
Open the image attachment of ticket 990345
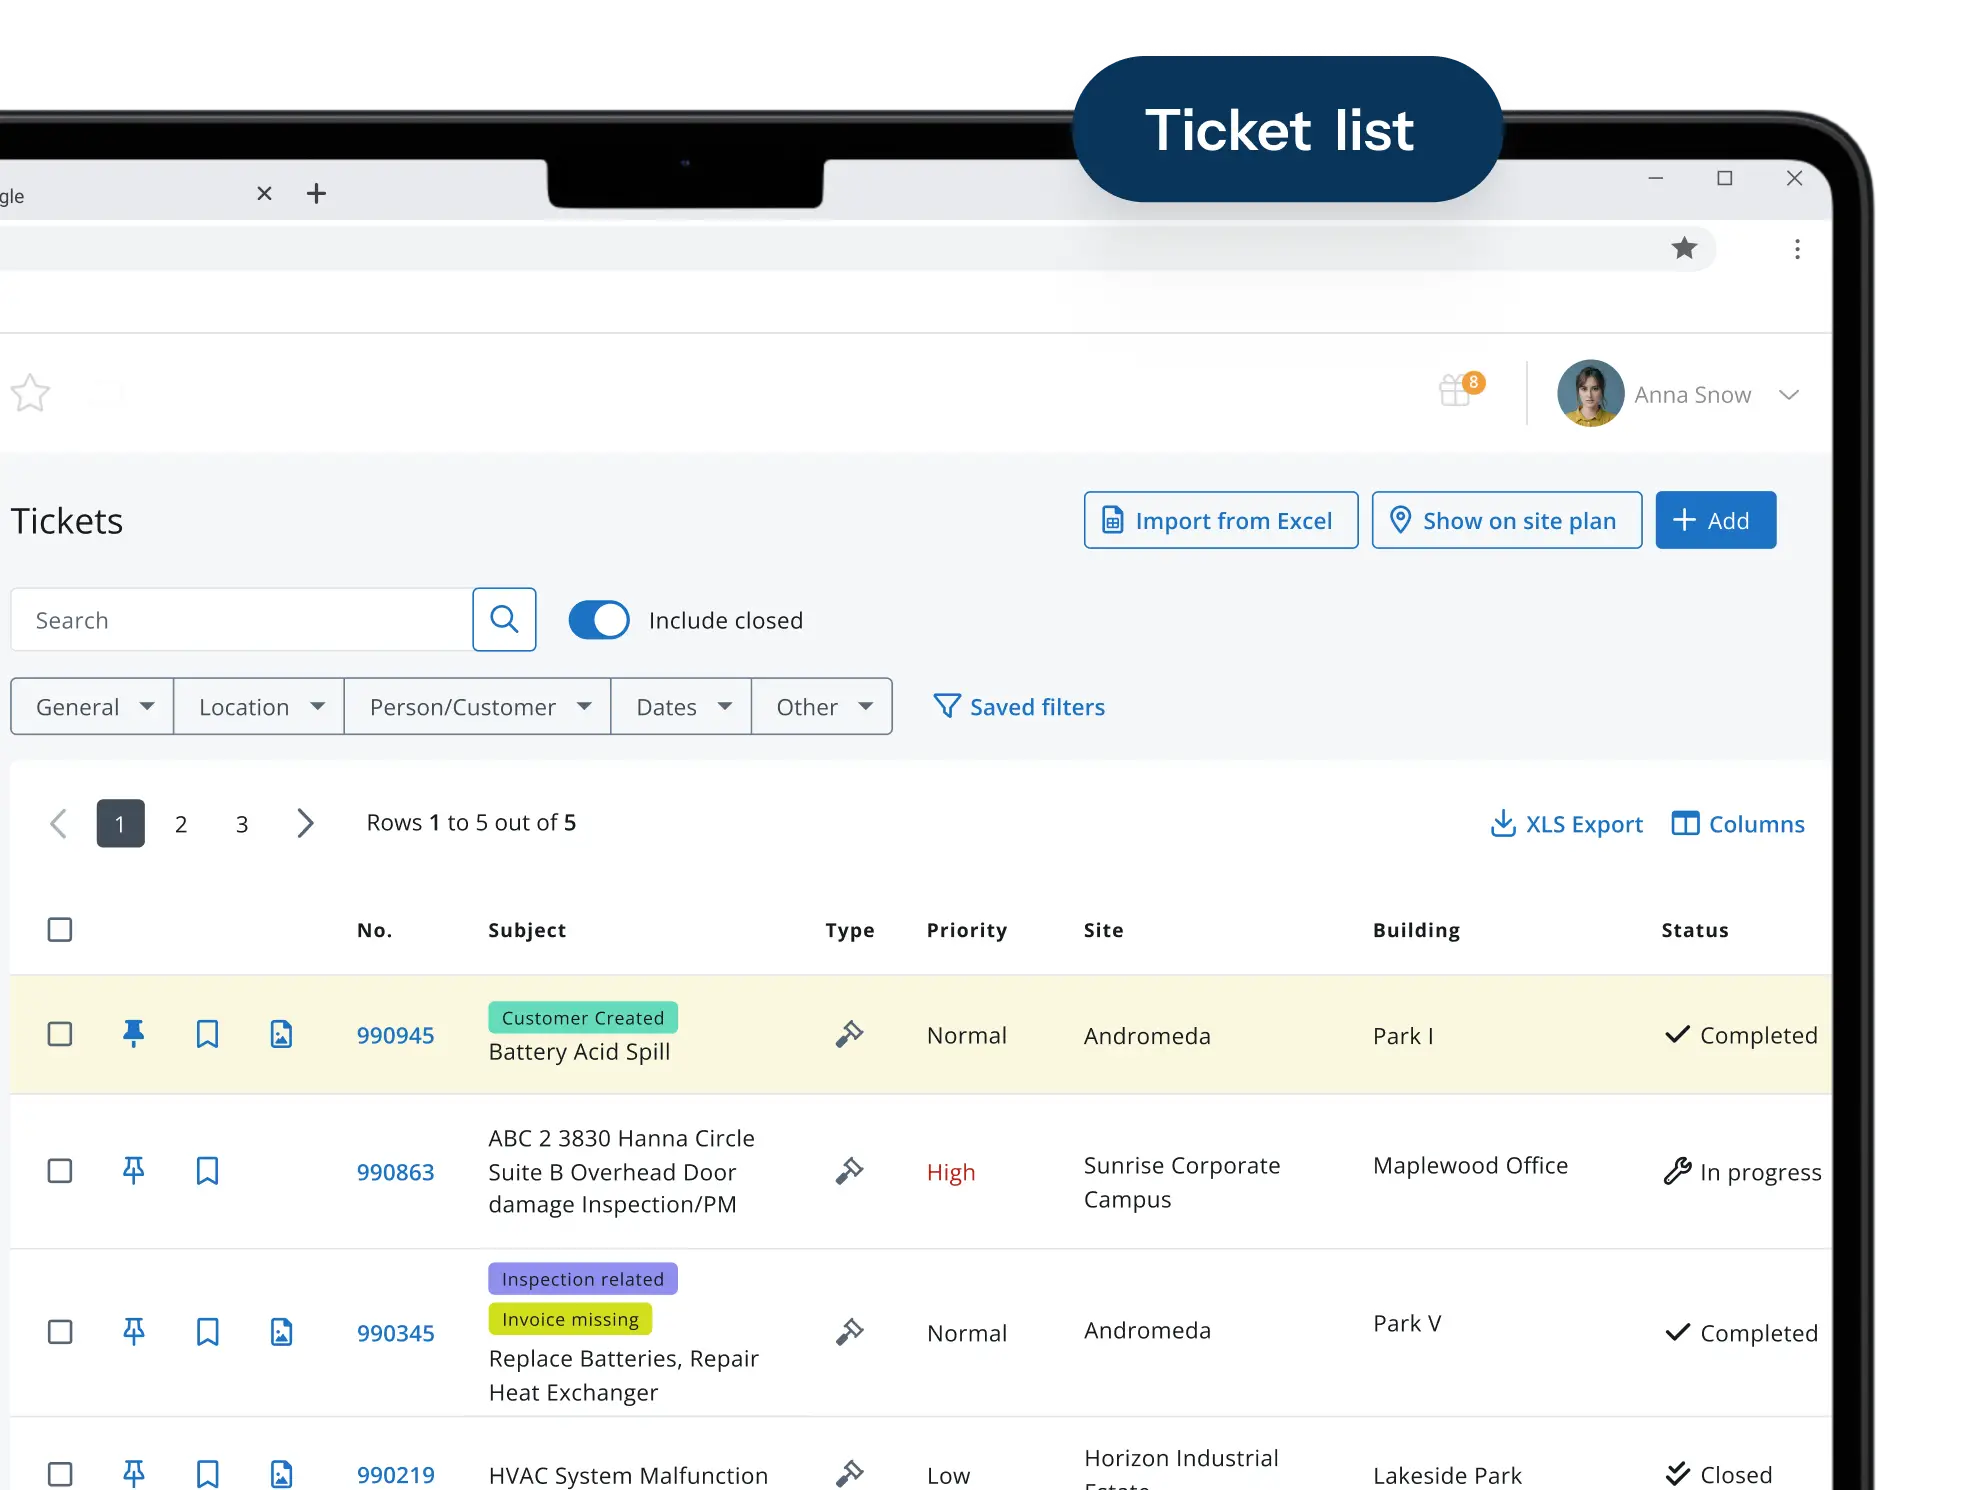click(281, 1332)
